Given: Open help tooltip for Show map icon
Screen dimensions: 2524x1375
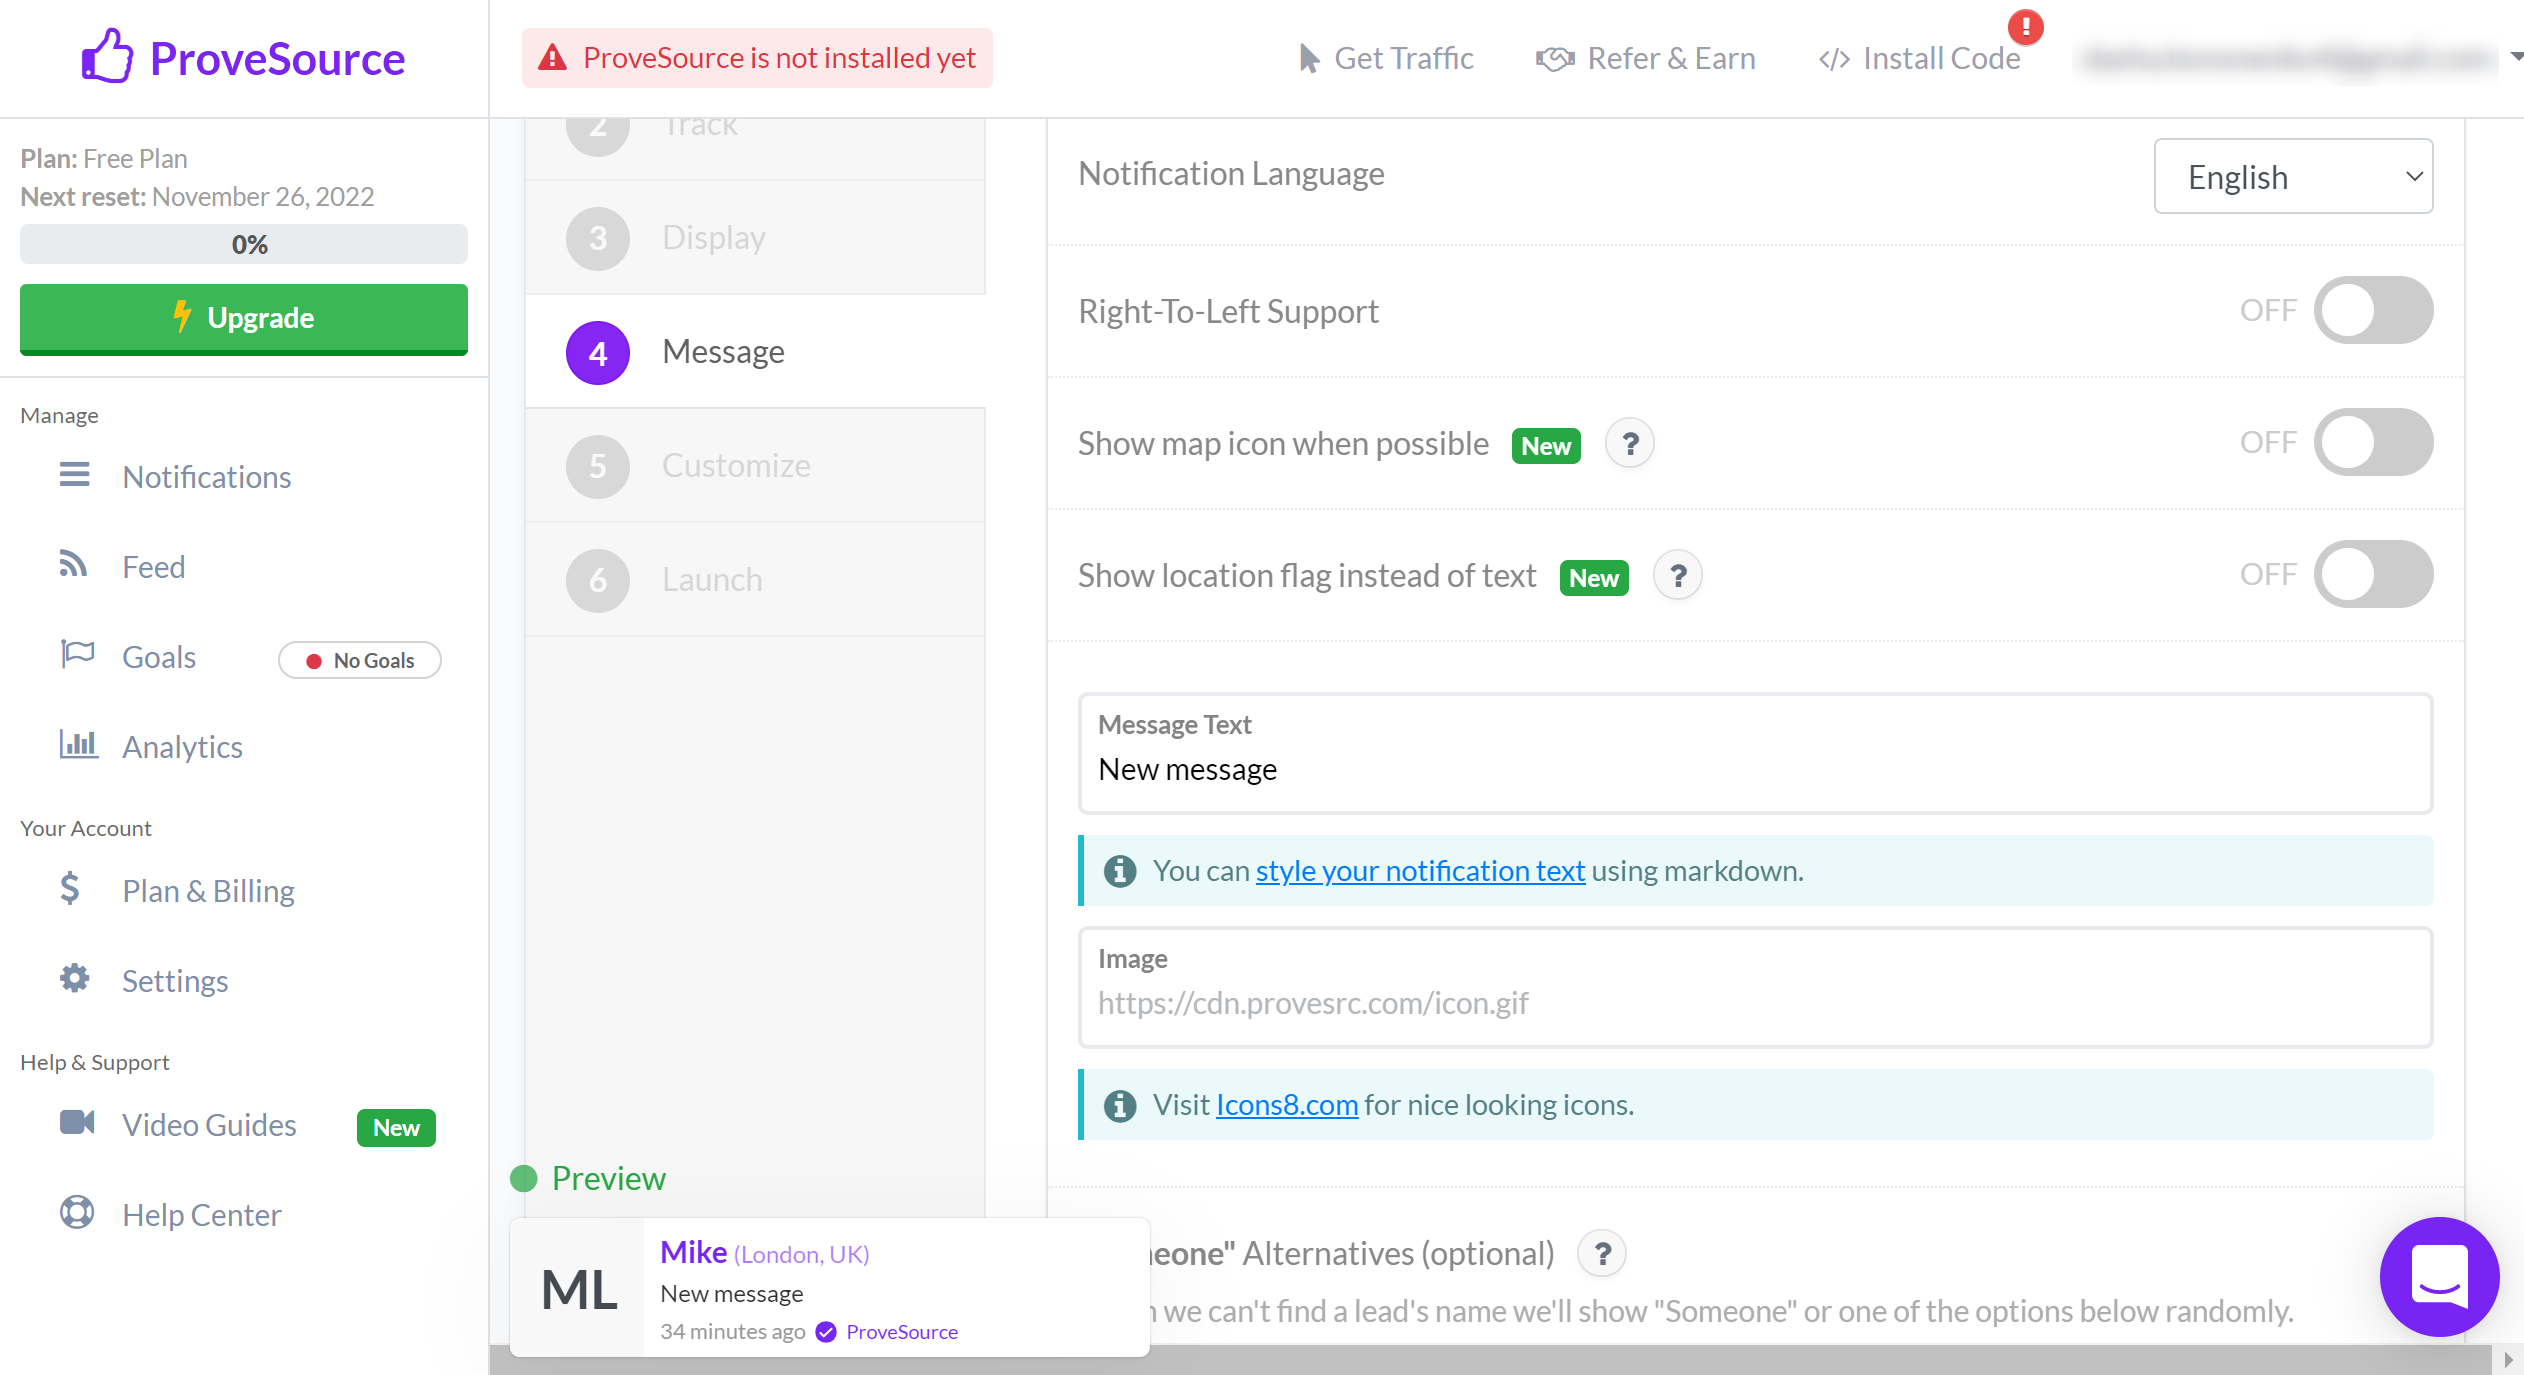Looking at the screenshot, I should click(1630, 444).
